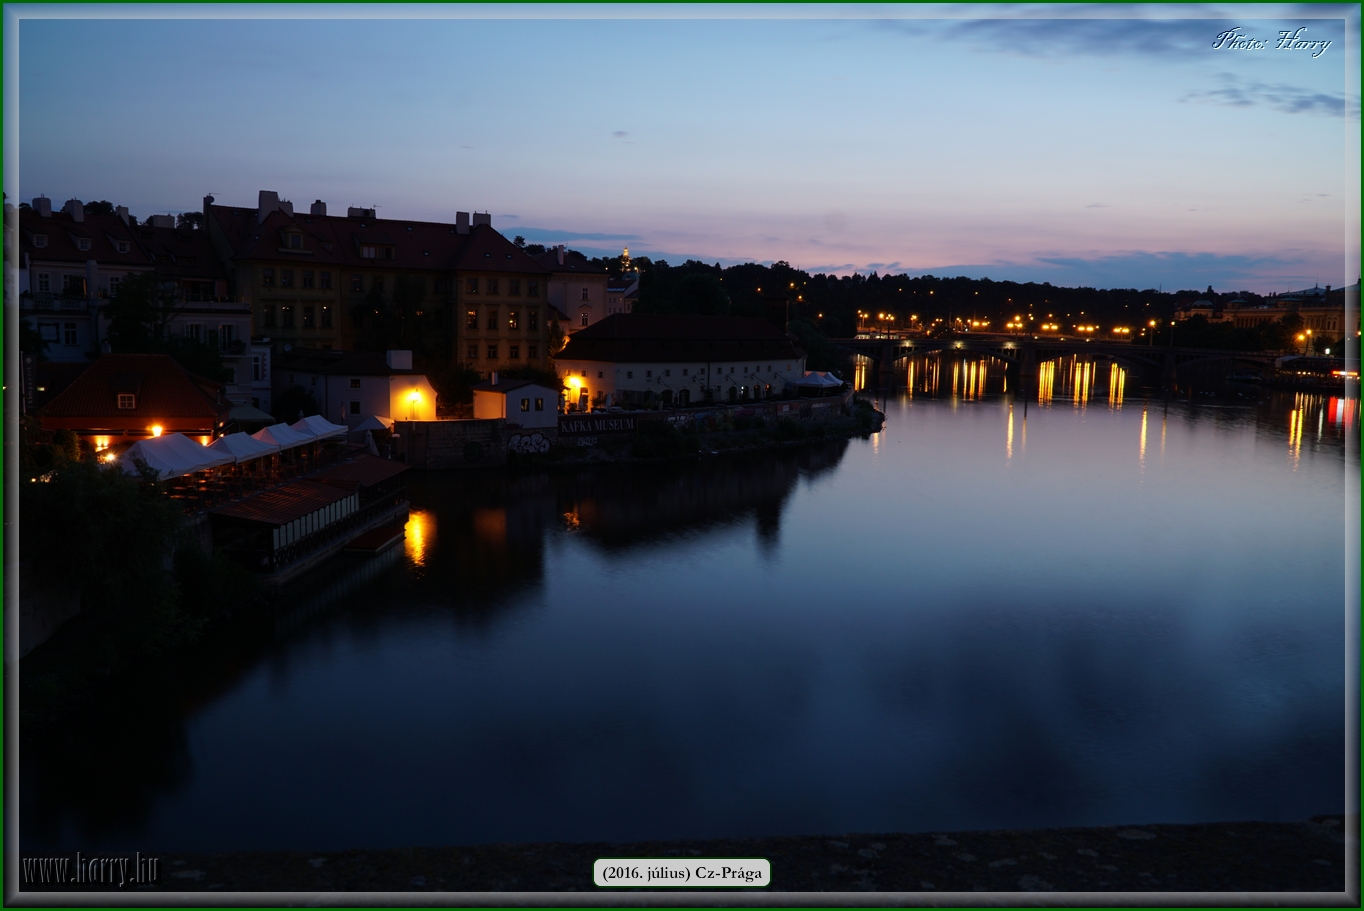Screen dimensions: 1364x911
Task: Click the KAFKA MUSEUM sign
Action: (597, 425)
